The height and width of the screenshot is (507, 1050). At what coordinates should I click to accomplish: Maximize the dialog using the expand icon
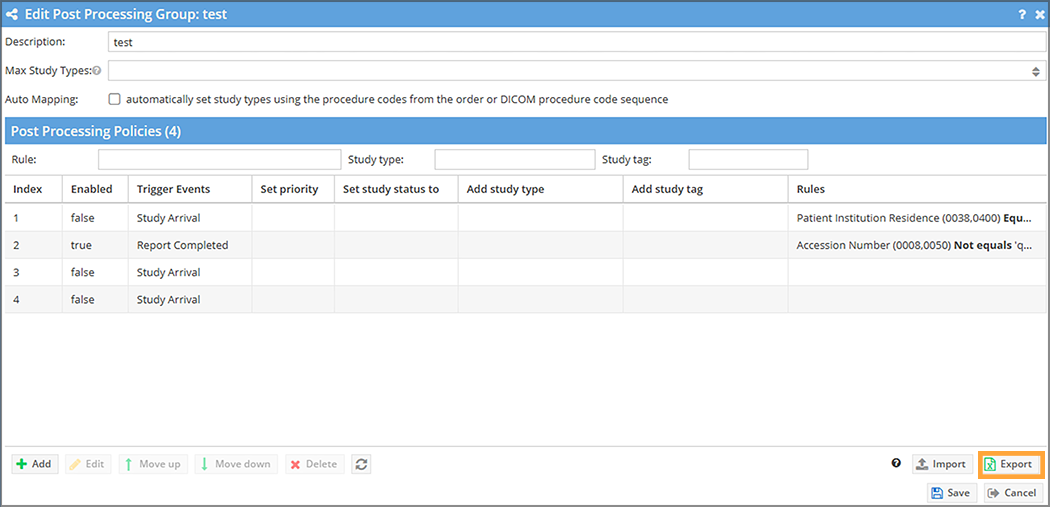point(1037,15)
